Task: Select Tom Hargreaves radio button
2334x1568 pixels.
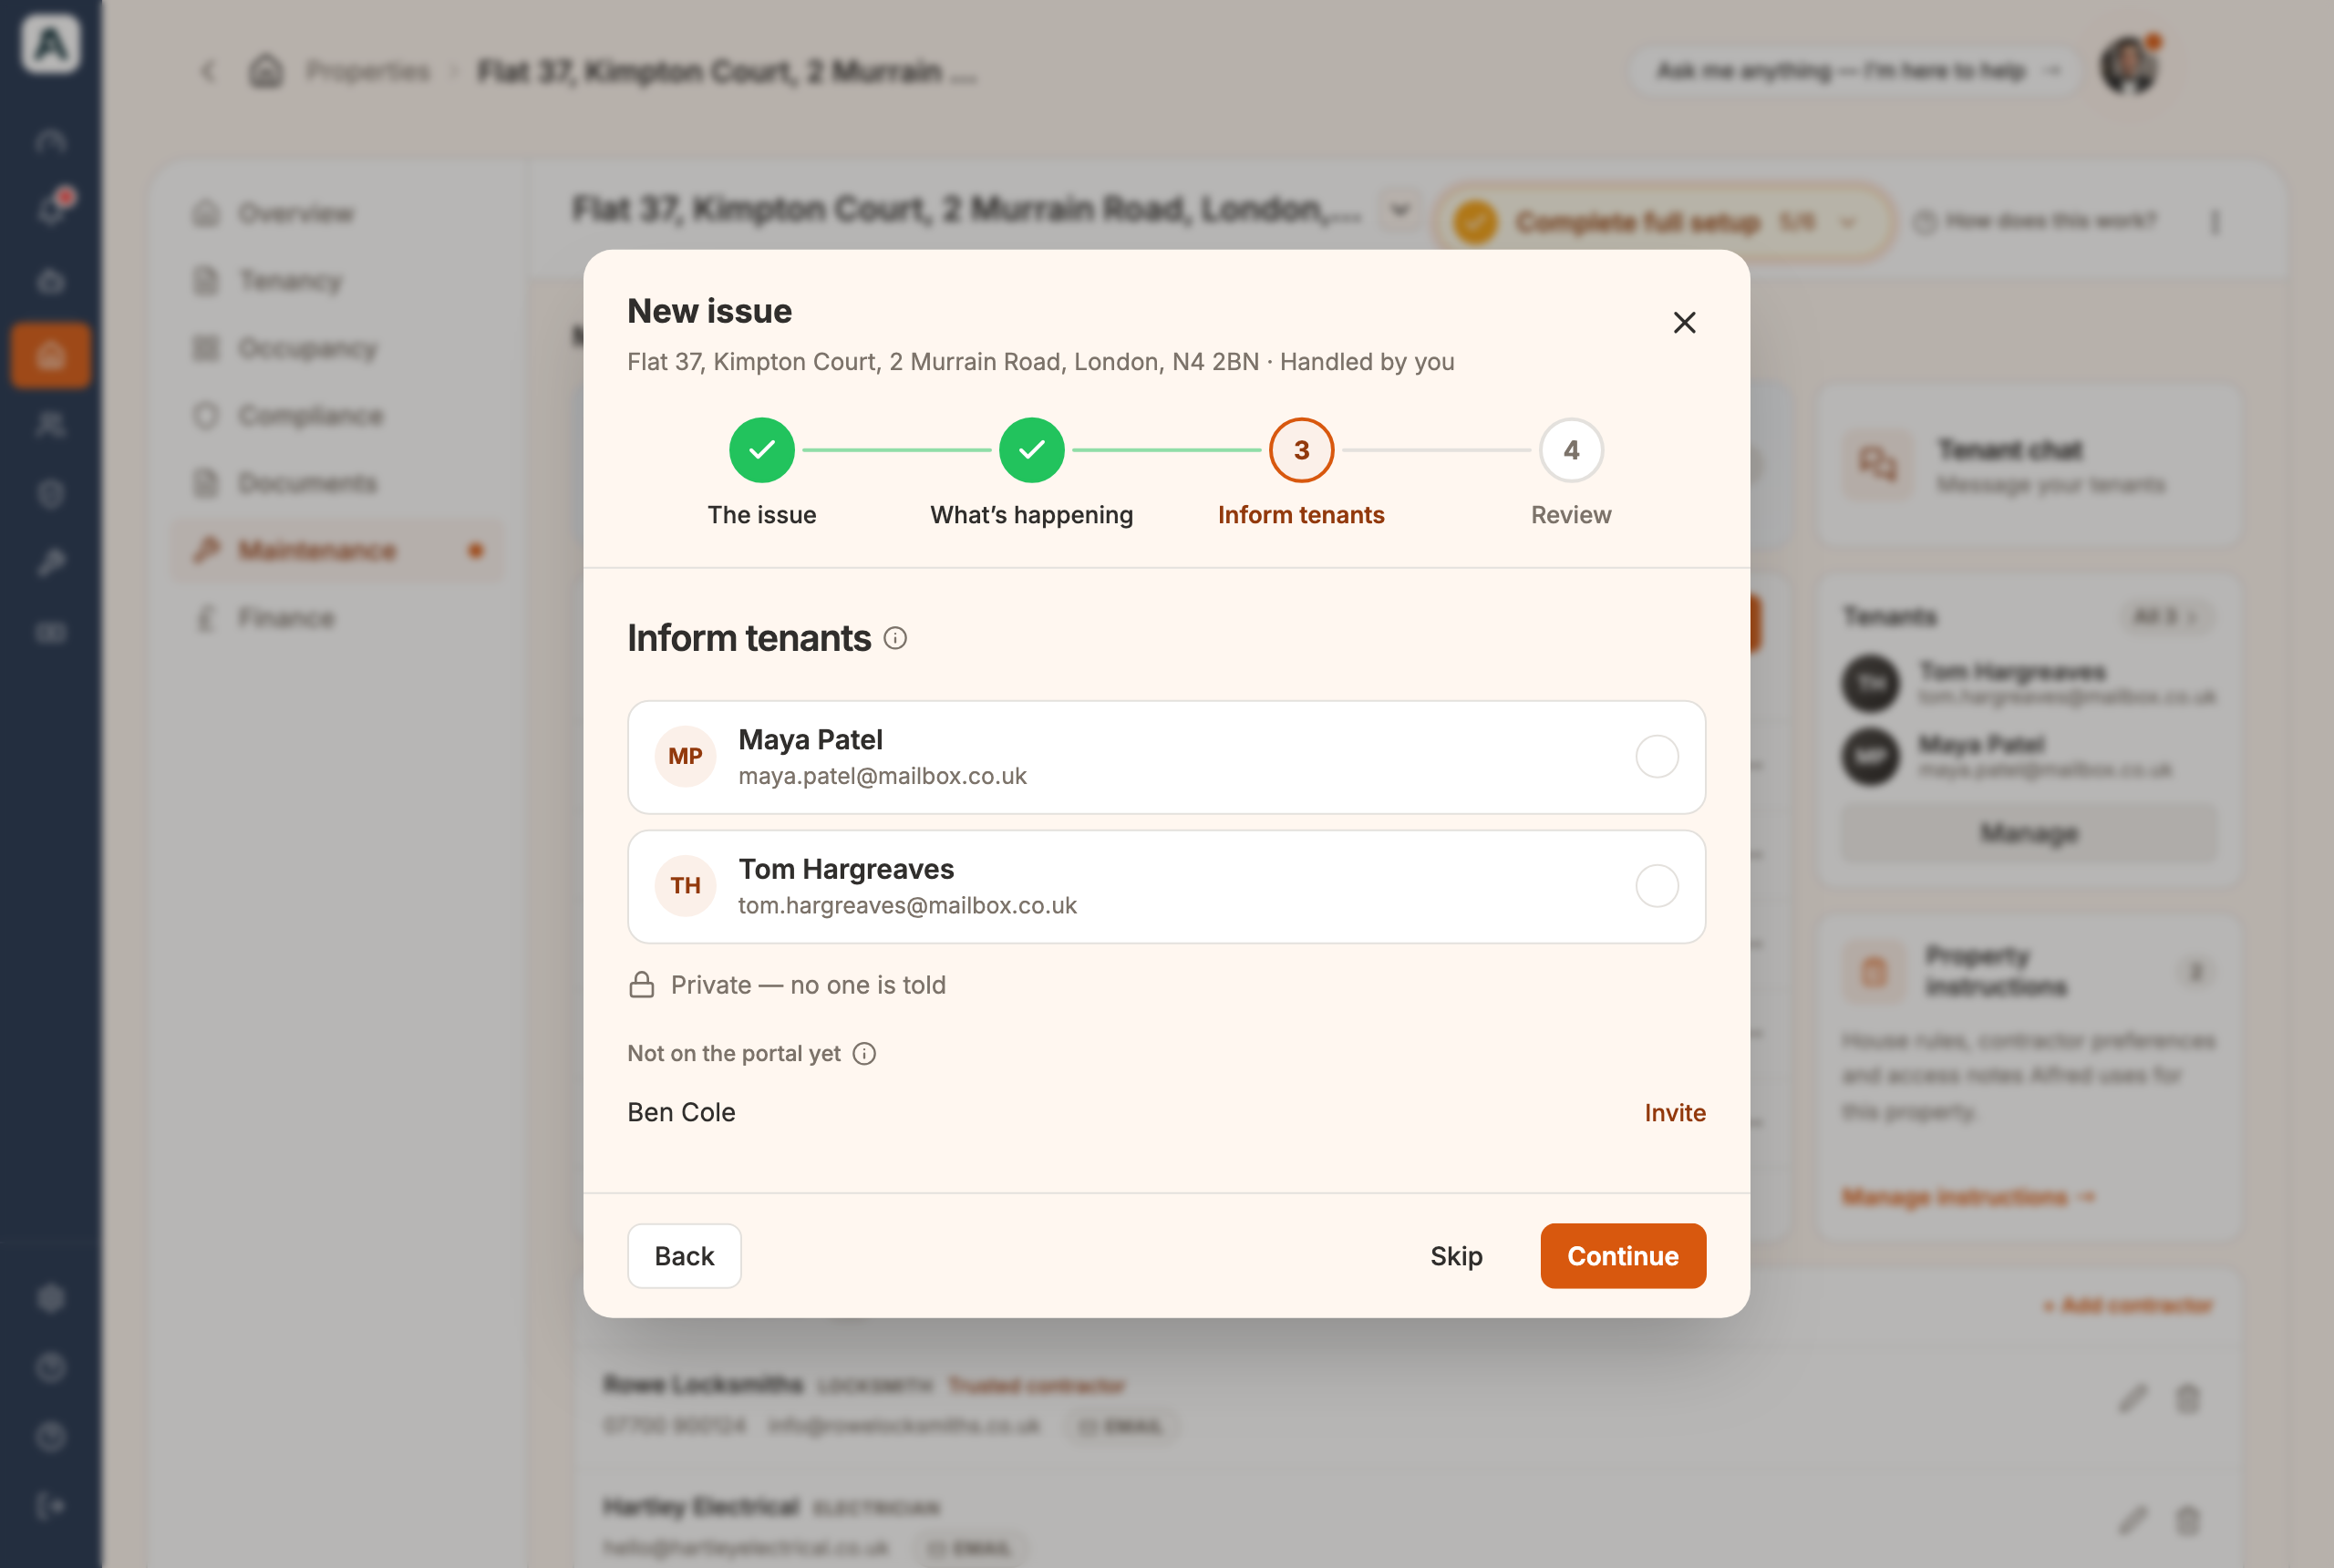Action: [x=1656, y=886]
